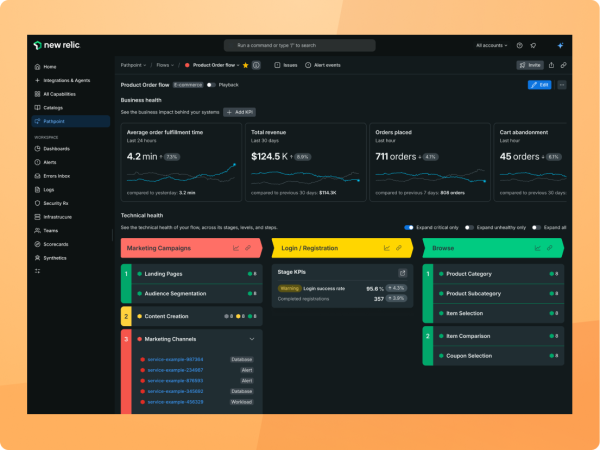Select Pathpoint in sidebar

pos(71,121)
